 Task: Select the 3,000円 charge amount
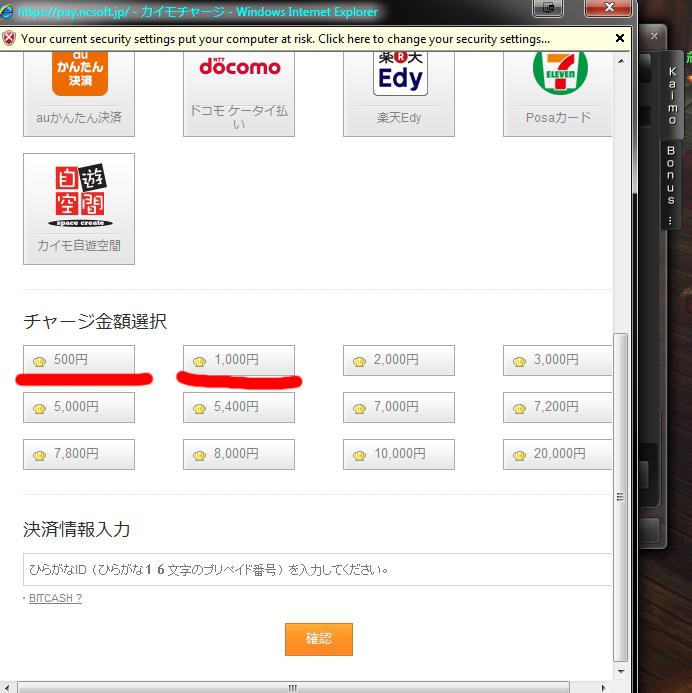pos(558,360)
